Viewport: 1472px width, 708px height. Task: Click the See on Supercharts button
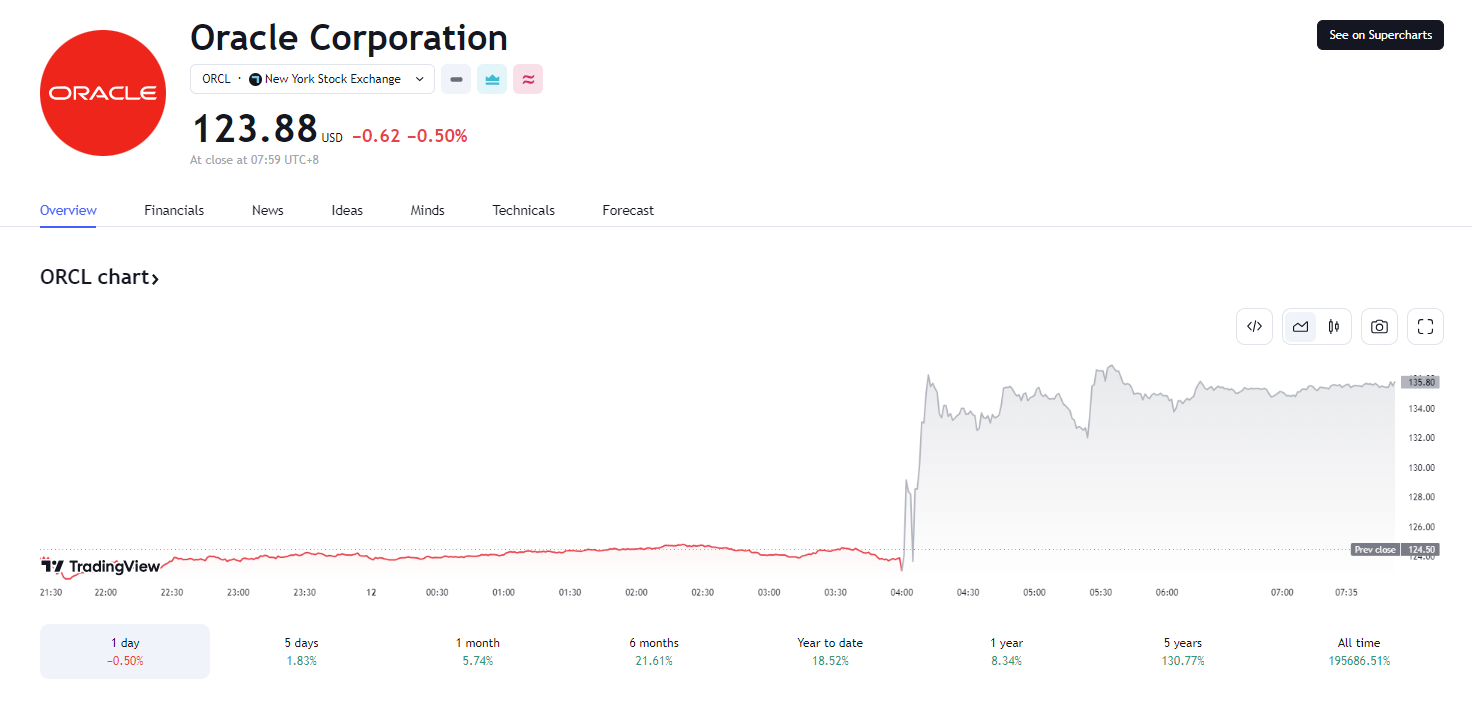[x=1380, y=35]
